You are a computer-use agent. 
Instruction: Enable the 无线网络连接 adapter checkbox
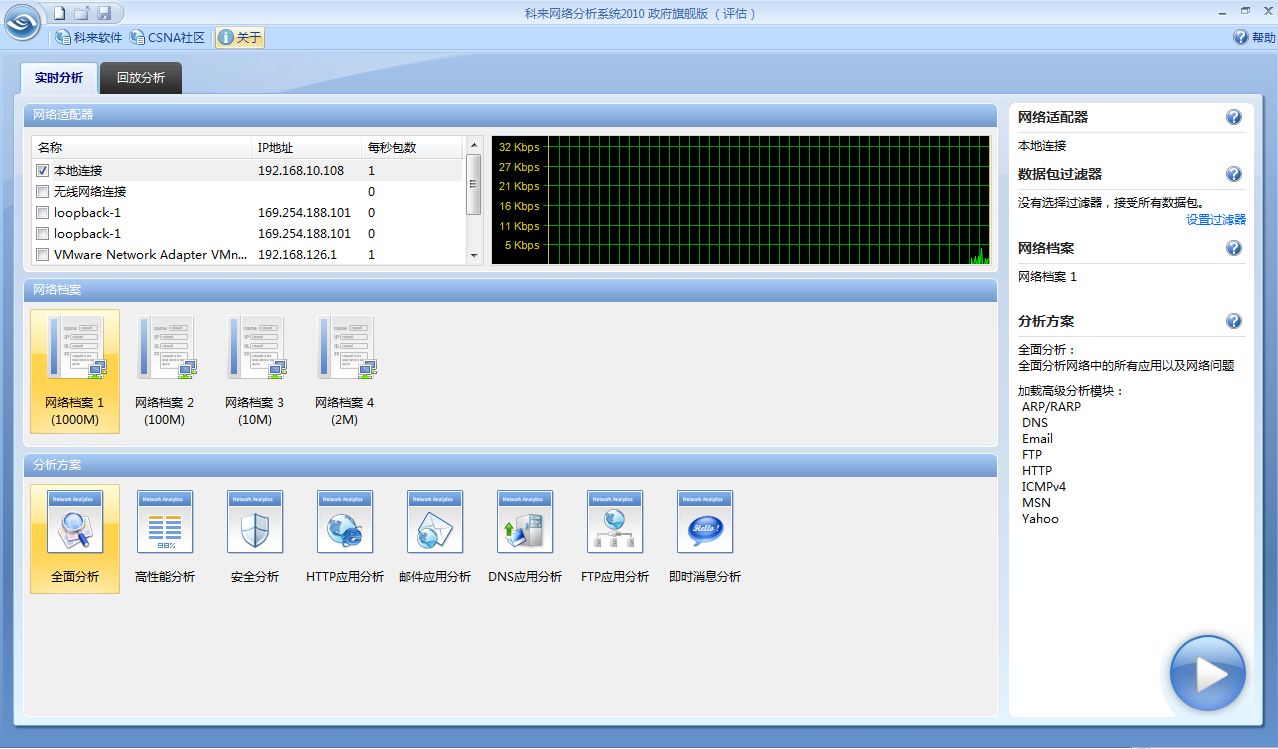click(x=43, y=192)
